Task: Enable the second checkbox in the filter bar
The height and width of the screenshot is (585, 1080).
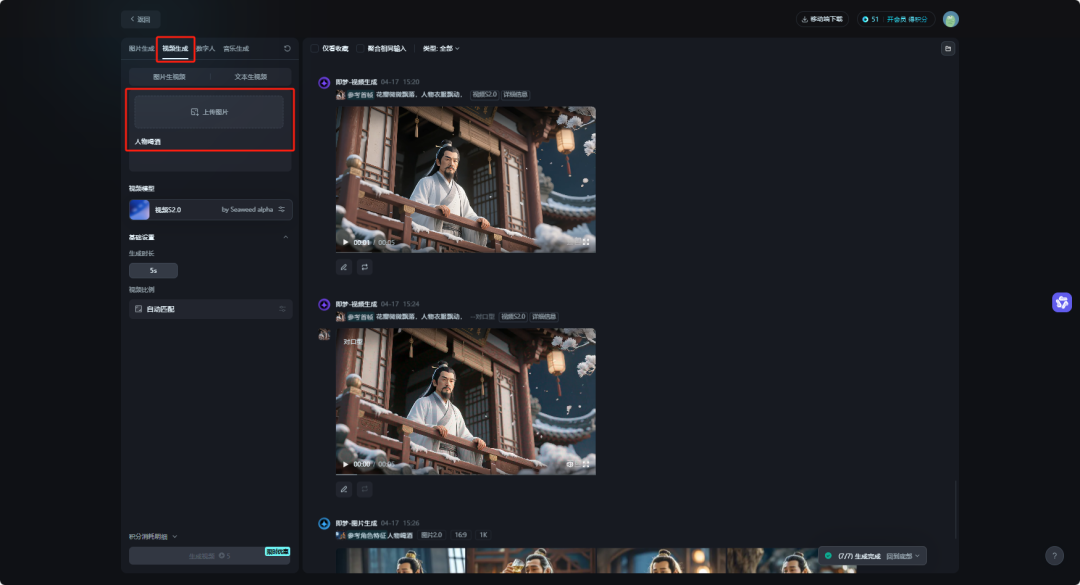Action: pos(361,48)
